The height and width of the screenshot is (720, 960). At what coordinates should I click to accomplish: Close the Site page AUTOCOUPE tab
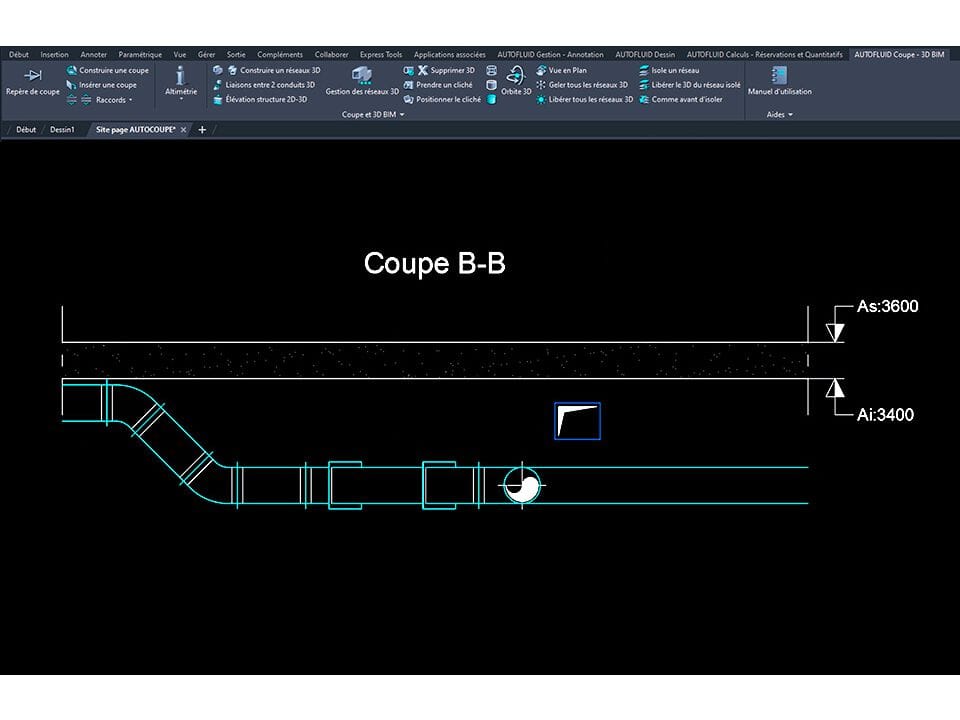coord(183,130)
